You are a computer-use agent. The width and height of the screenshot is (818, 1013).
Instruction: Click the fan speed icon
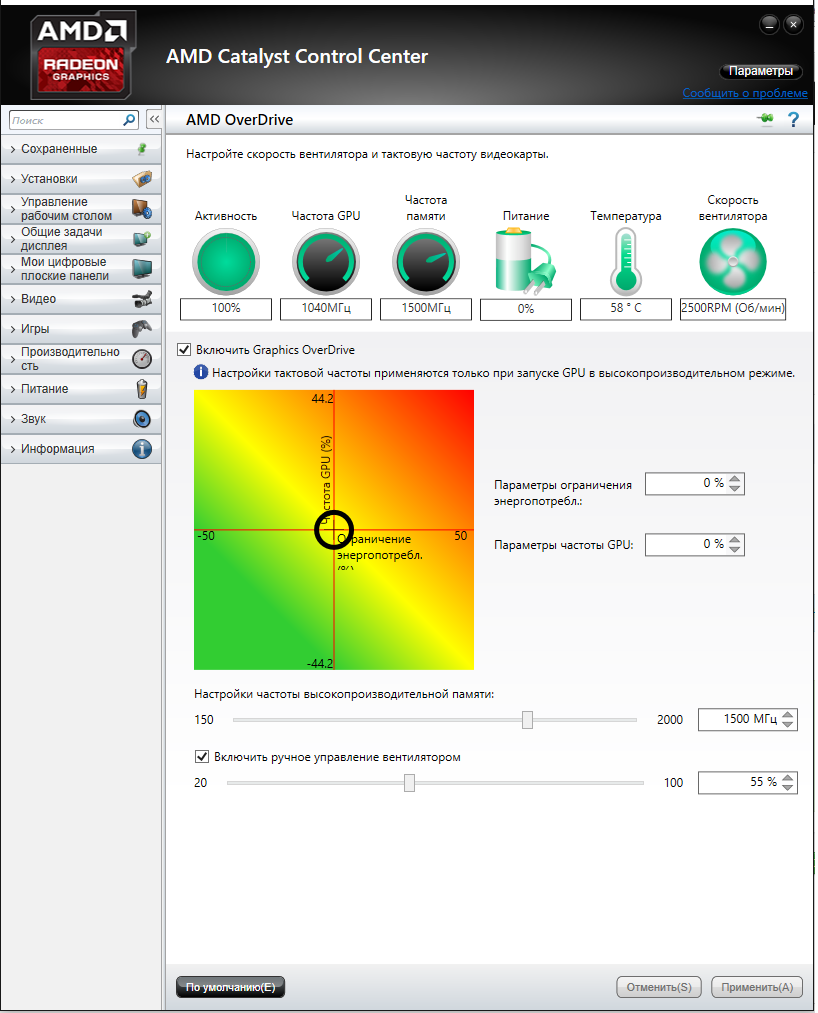tap(732, 261)
